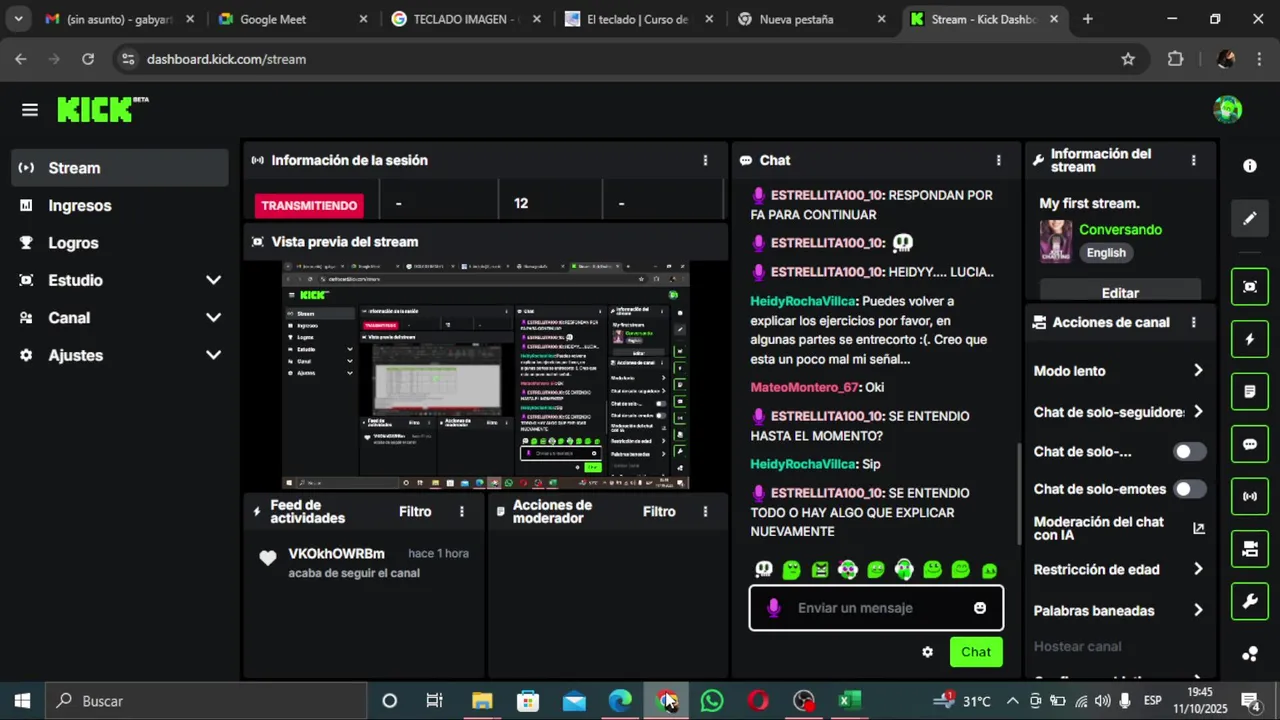Screen dimensions: 1280x720
Task: Open the Acciones de canal three-dot menu
Action: point(1193,322)
